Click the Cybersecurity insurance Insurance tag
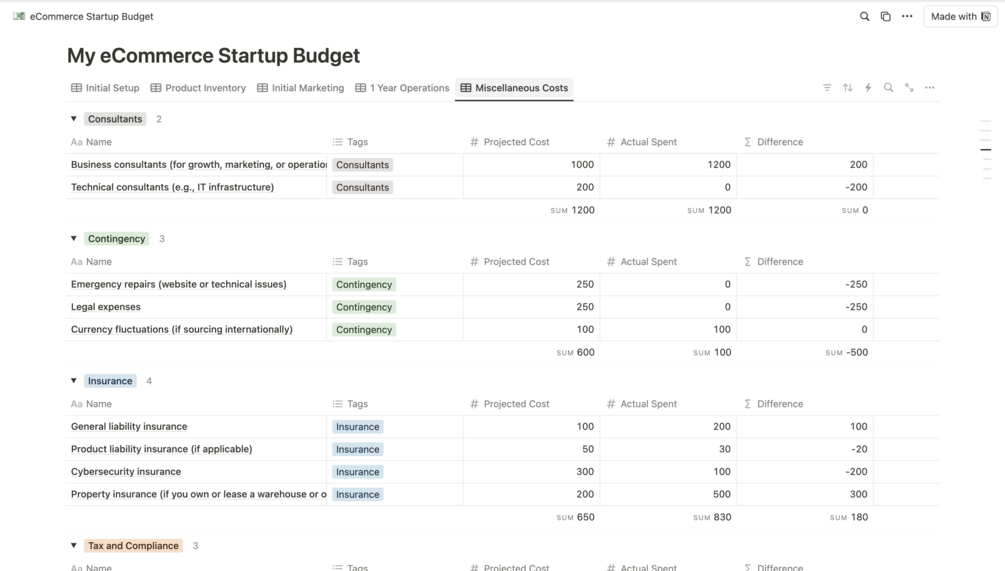This screenshot has width=1005, height=571. pos(358,472)
